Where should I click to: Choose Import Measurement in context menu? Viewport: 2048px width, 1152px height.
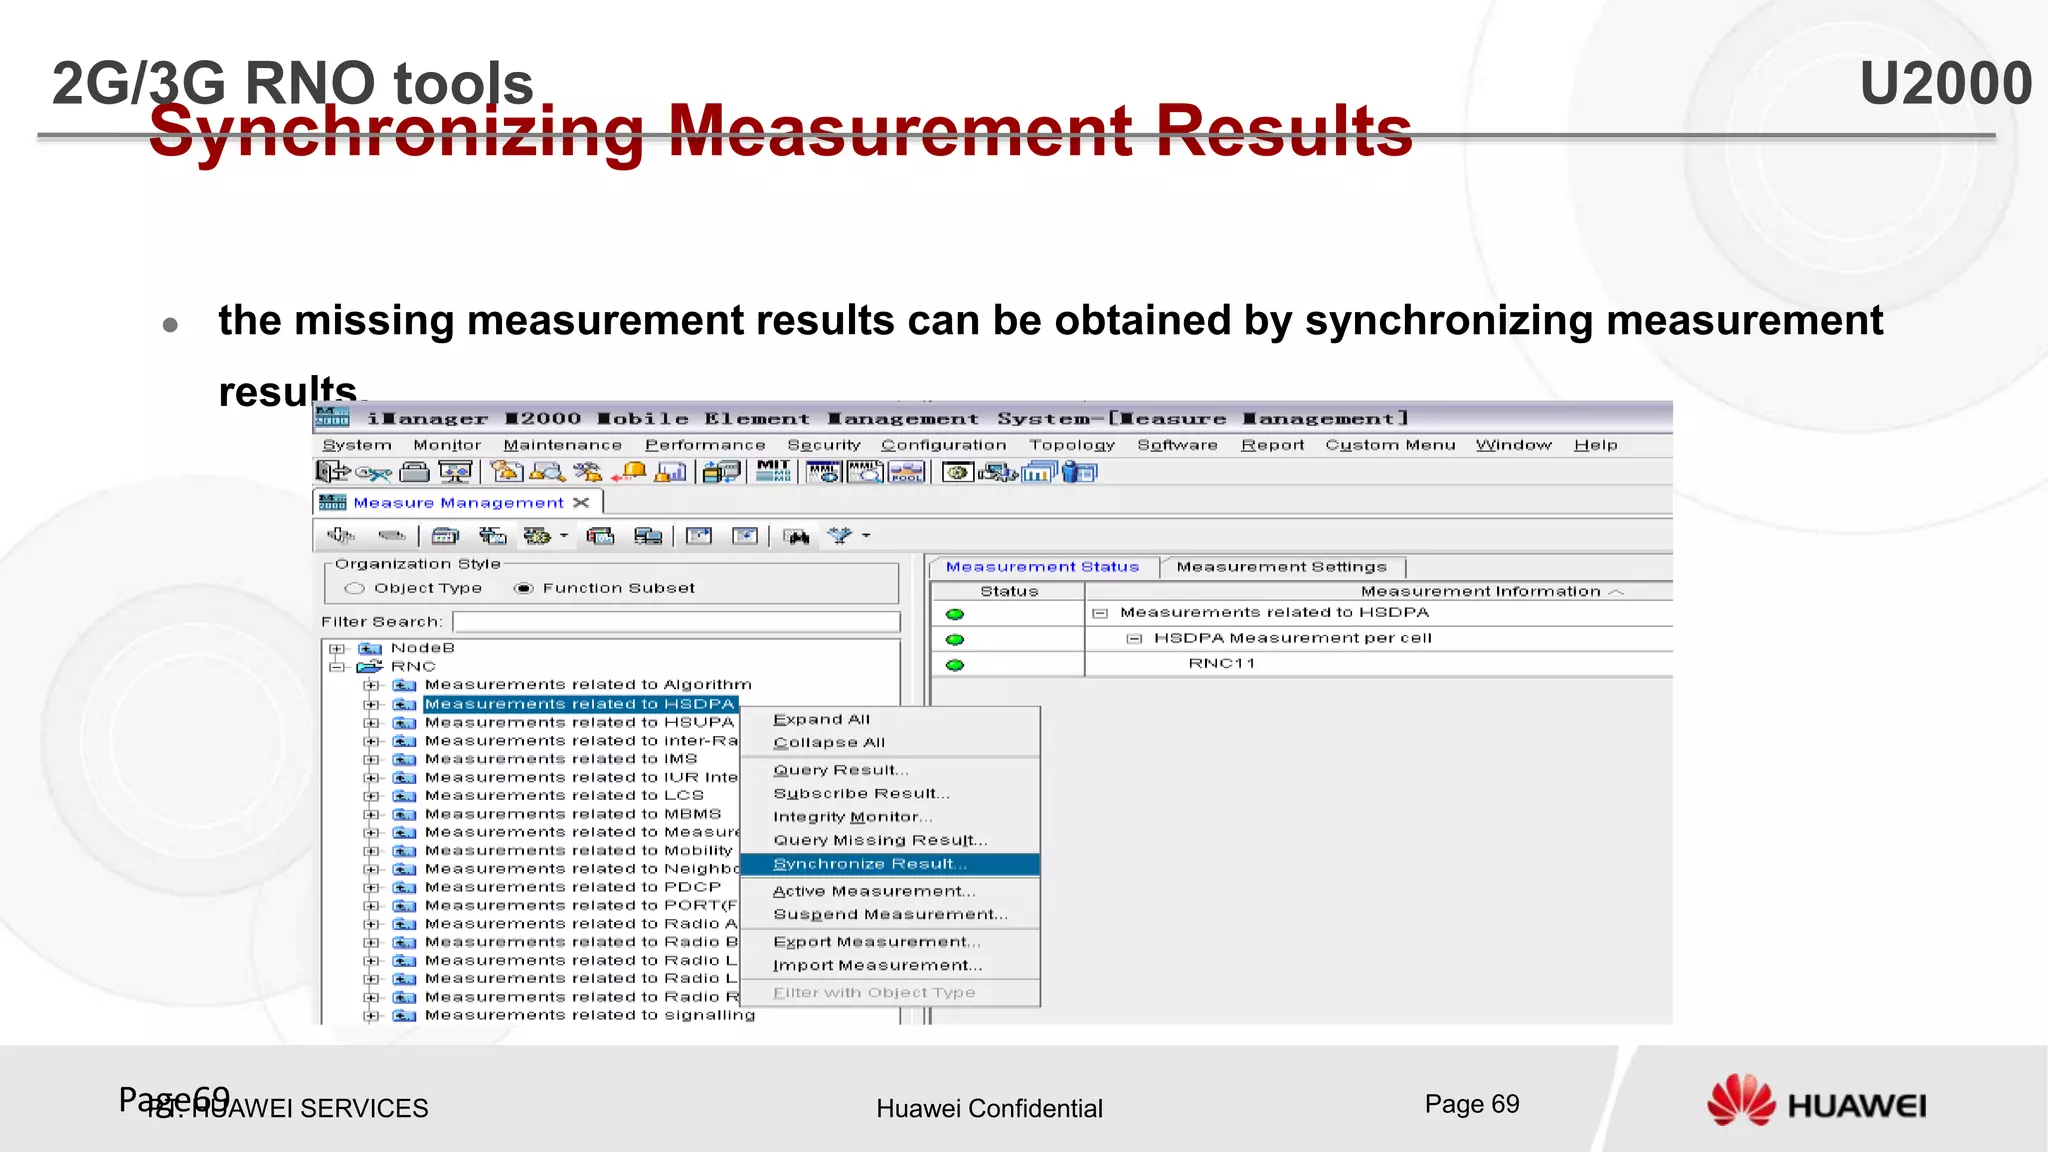click(890, 965)
